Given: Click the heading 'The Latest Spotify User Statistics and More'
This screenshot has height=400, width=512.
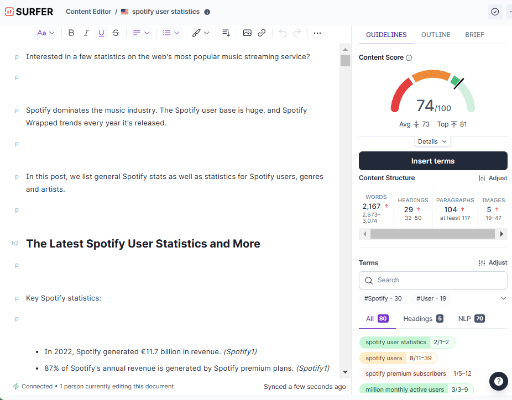Looking at the screenshot, I should (x=143, y=244).
